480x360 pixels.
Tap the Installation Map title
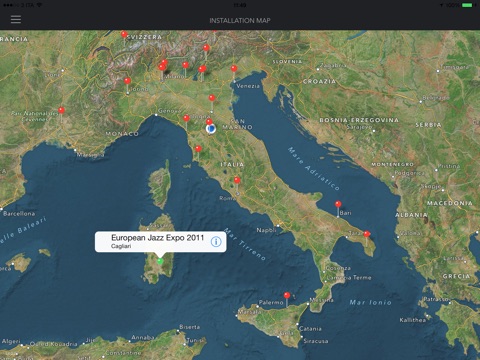click(240, 20)
